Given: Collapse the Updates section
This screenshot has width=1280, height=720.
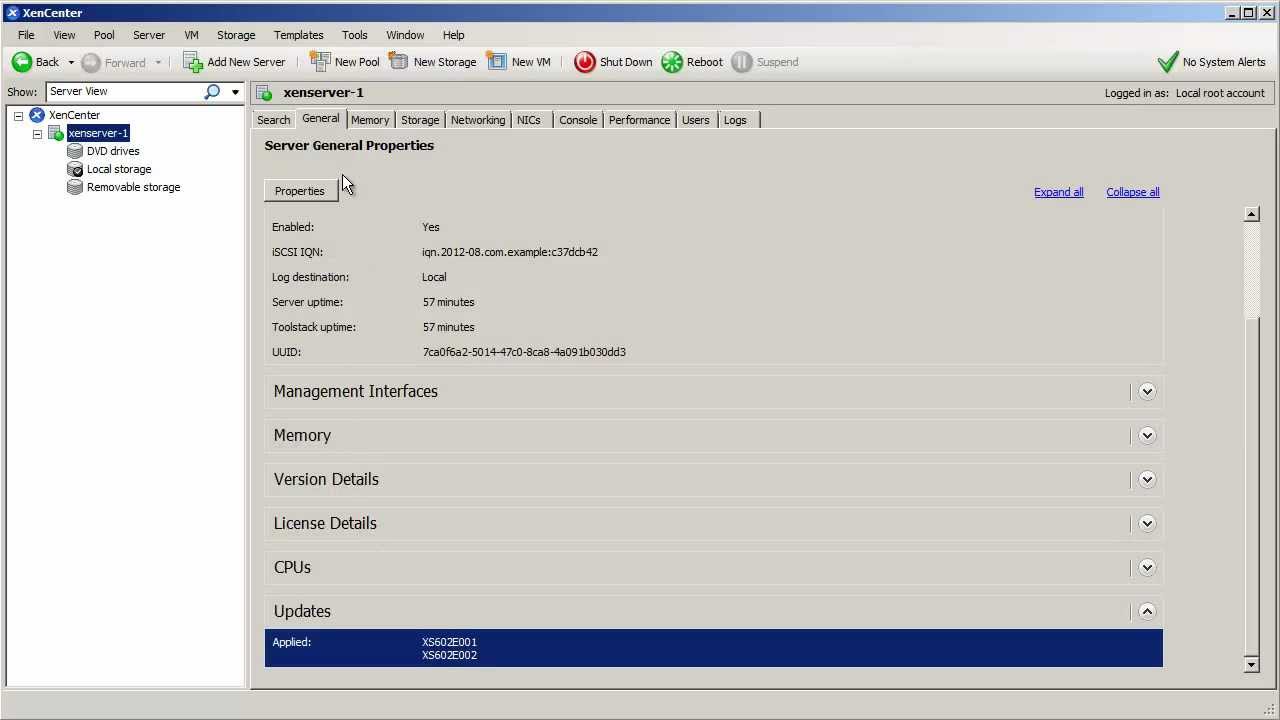Looking at the screenshot, I should [x=1147, y=611].
